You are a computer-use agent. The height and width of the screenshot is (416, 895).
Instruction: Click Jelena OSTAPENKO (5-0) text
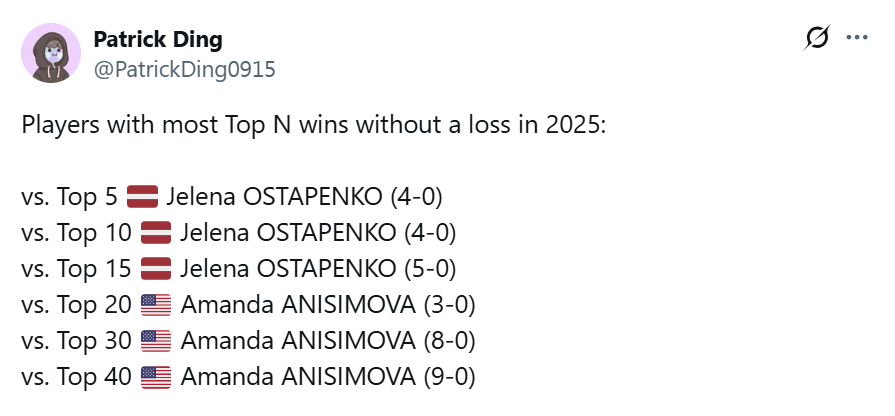tap(318, 269)
